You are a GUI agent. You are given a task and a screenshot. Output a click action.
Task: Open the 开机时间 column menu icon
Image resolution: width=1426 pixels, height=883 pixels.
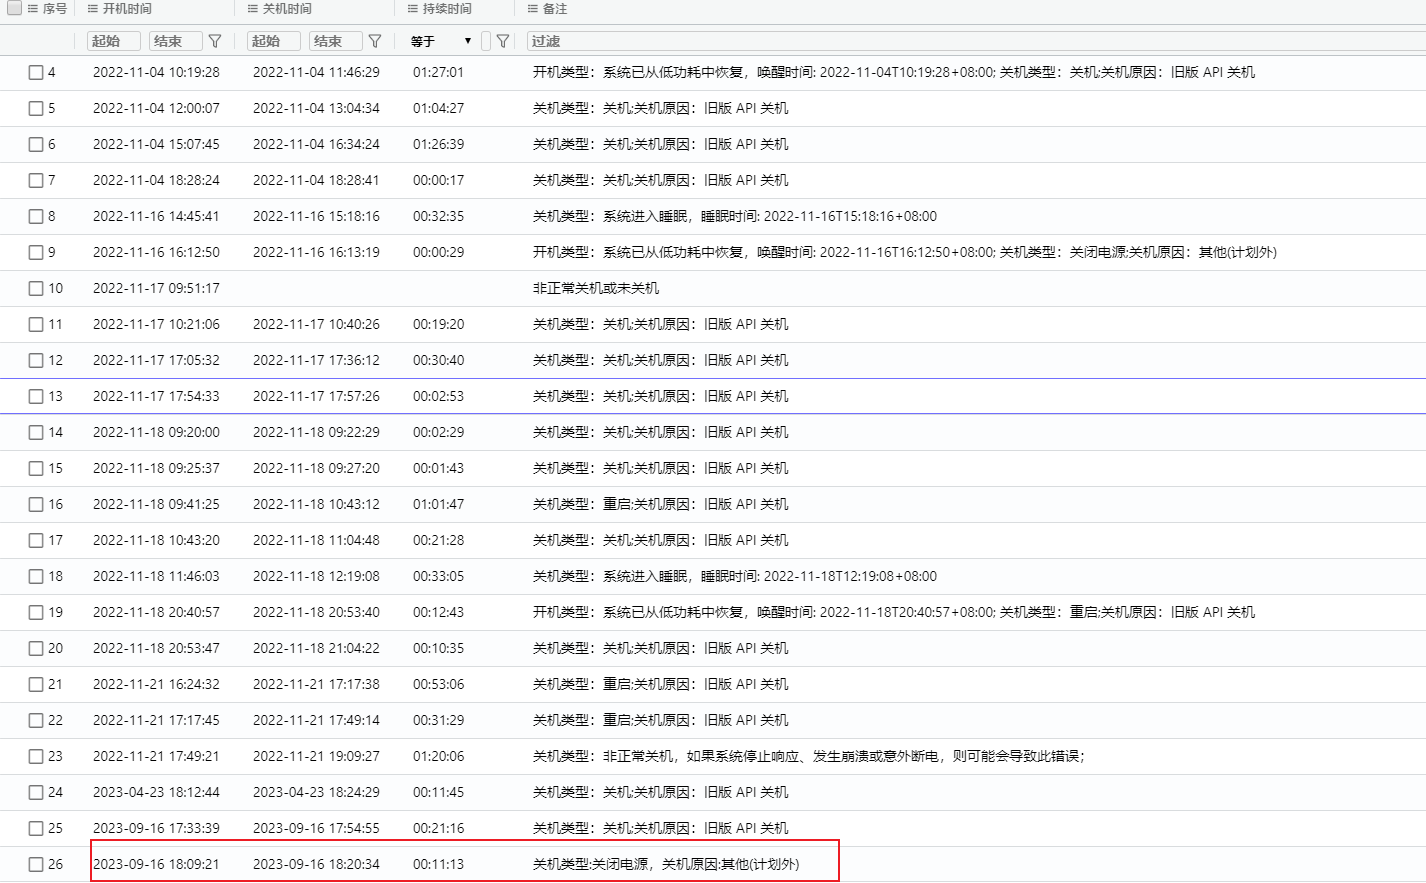93,9
